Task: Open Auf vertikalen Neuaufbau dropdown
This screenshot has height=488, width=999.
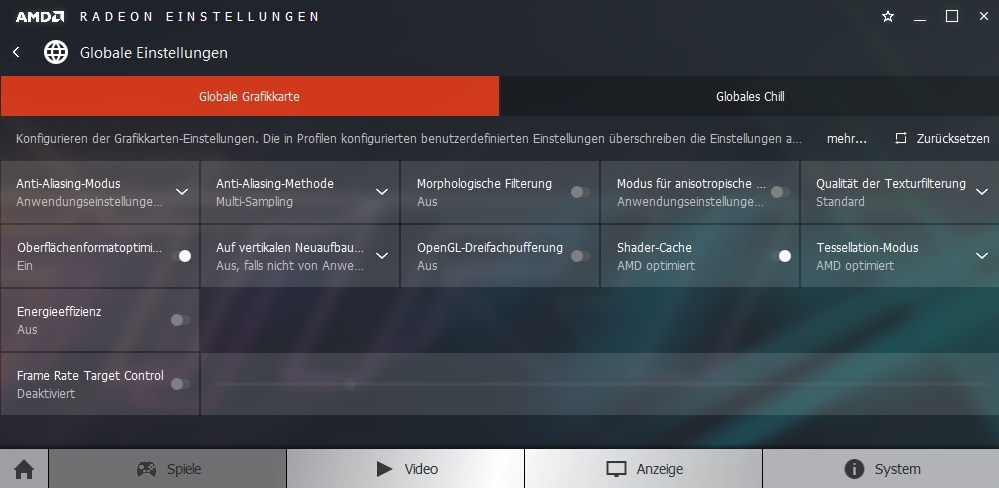Action: (382, 255)
